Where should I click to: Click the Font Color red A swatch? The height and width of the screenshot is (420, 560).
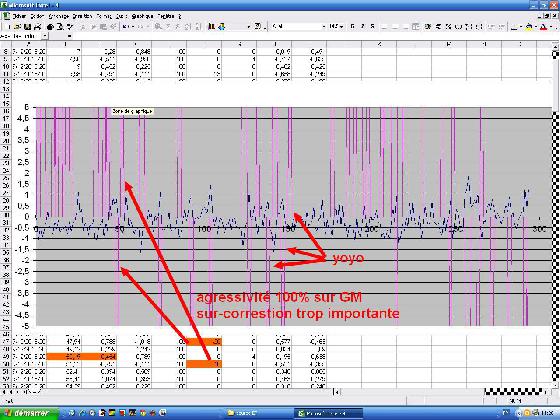[x=544, y=26]
